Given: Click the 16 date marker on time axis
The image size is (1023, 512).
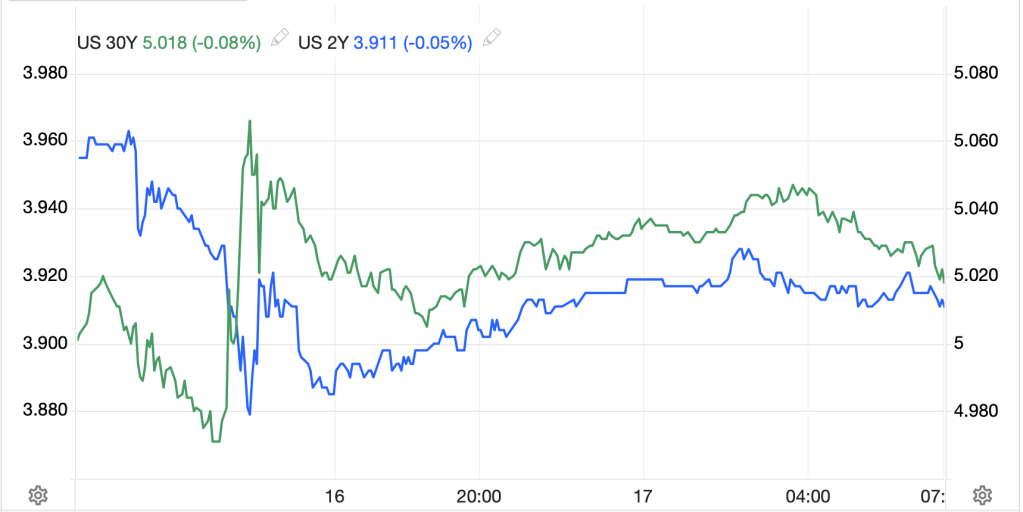Looking at the screenshot, I should click(334, 495).
